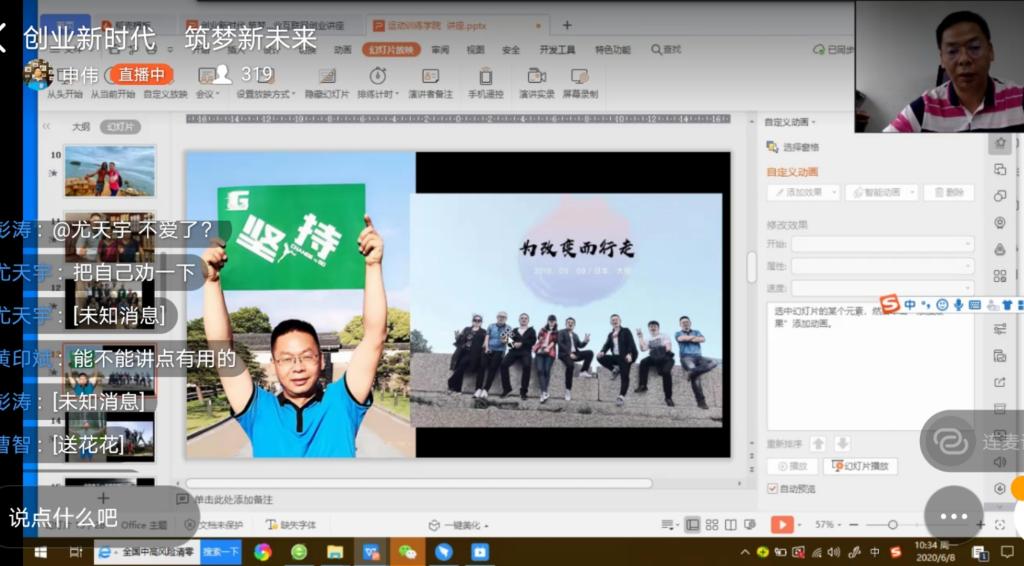
Task: Open 屏幕录制 screen recording tool
Action: click(579, 78)
